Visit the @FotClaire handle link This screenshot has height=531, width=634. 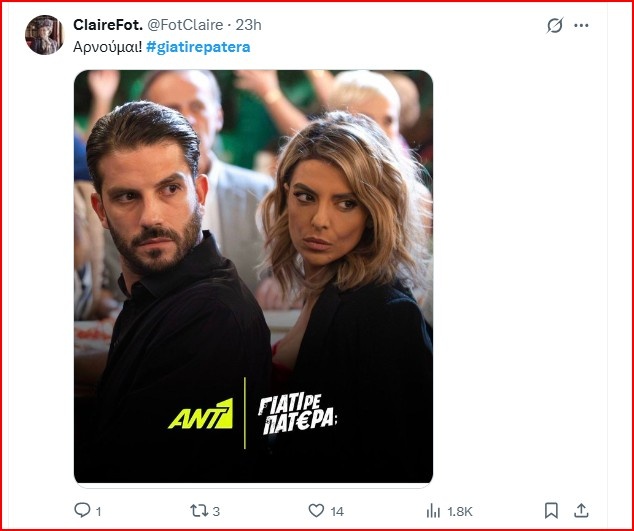point(185,24)
